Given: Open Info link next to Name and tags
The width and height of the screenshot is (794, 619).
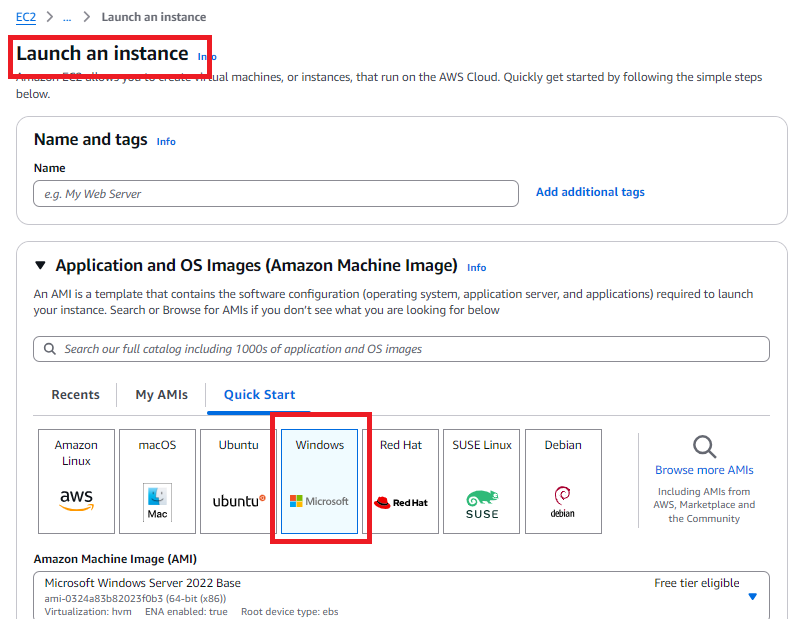Looking at the screenshot, I should [x=166, y=142].
